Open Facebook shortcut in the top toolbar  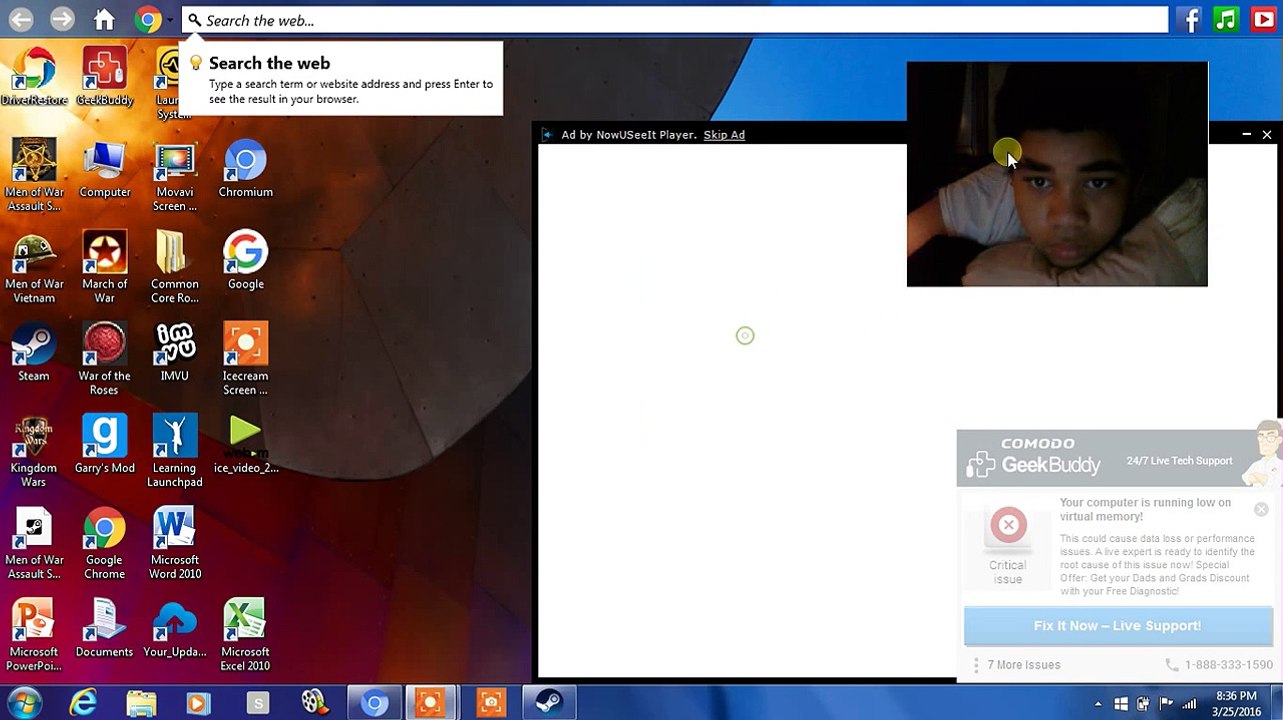(1190, 19)
